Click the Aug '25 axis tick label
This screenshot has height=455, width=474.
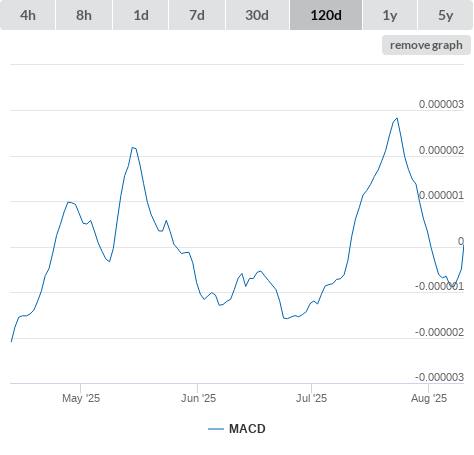[x=429, y=398]
